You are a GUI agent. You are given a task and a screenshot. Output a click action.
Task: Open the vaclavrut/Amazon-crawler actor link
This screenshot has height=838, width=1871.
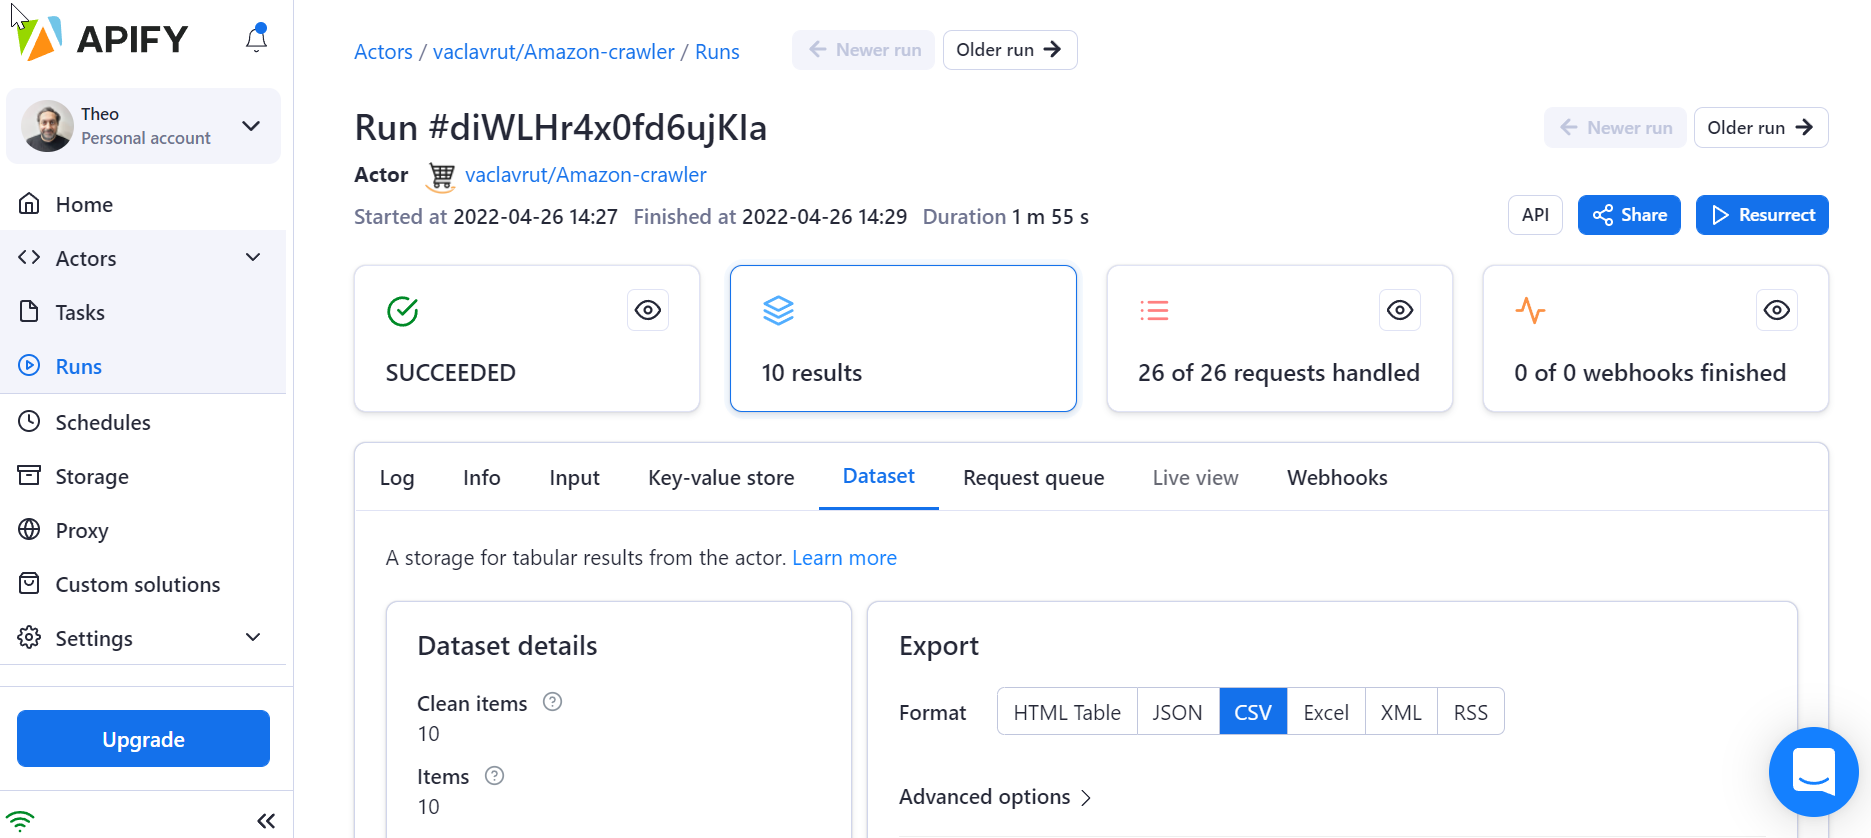(586, 175)
